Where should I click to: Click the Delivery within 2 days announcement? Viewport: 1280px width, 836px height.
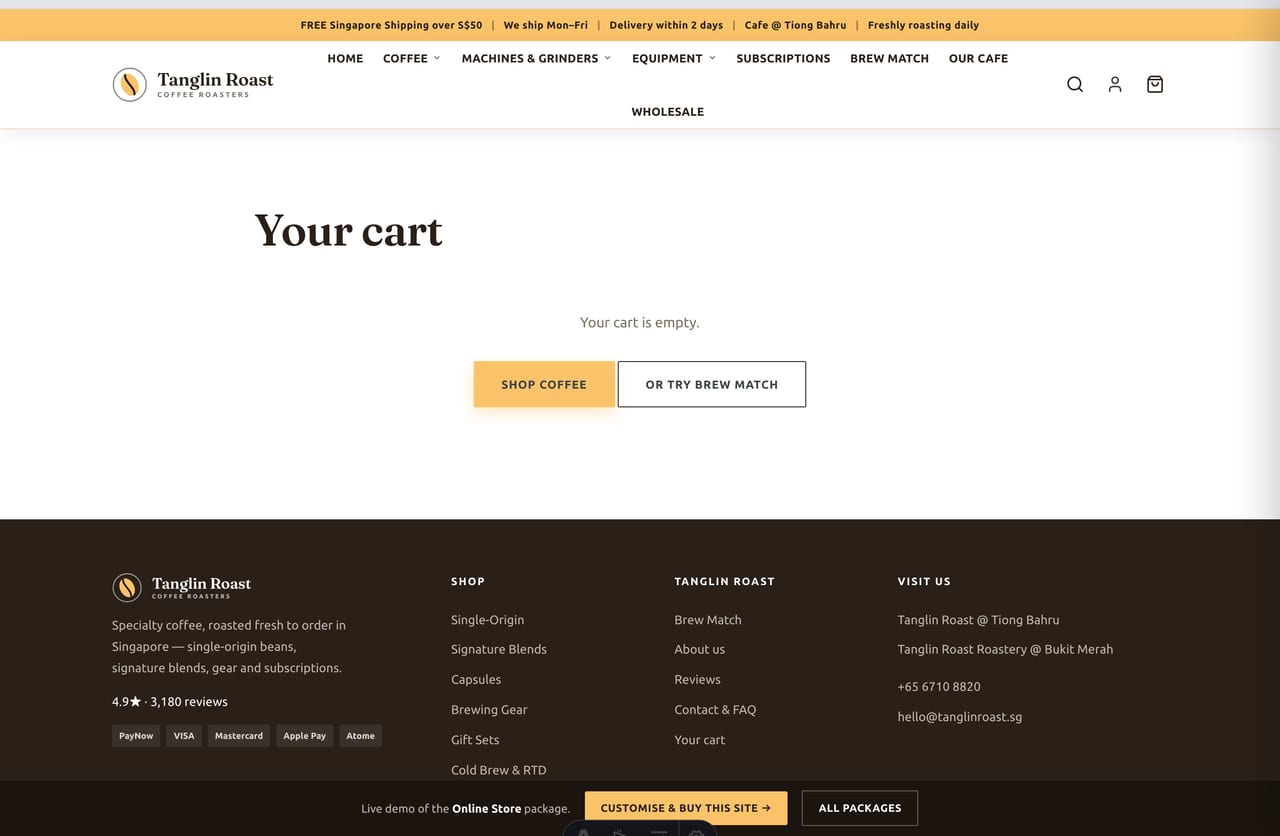[x=666, y=25]
